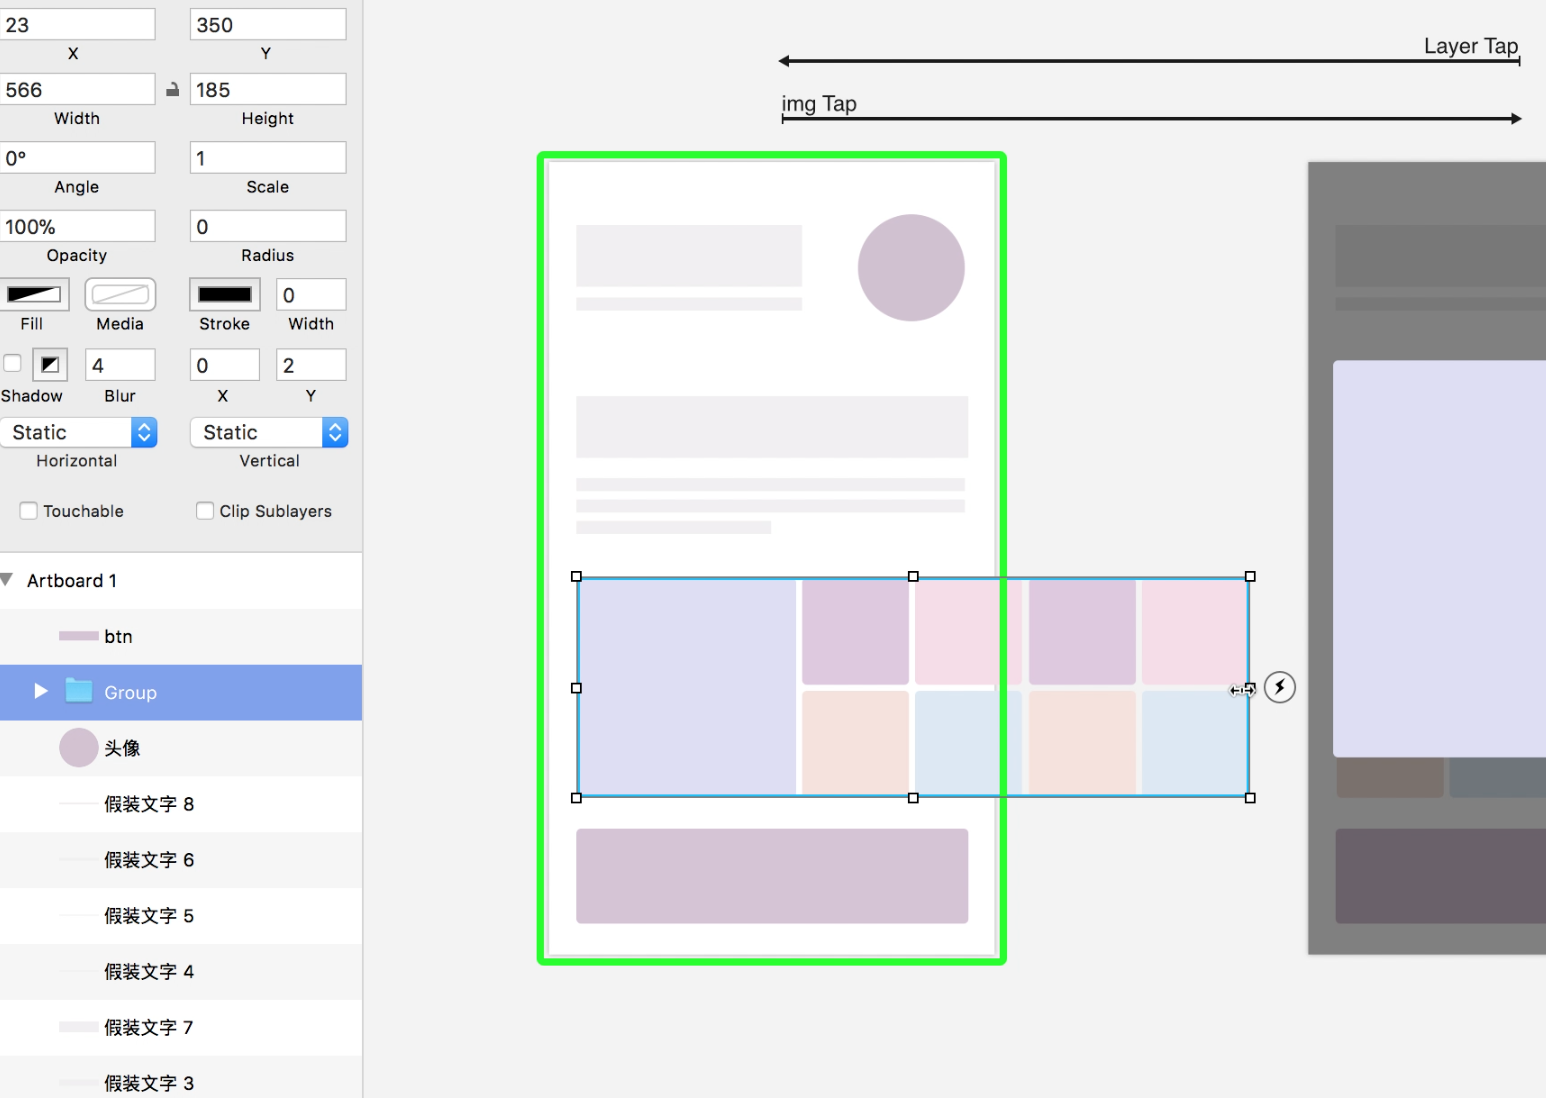This screenshot has height=1098, width=1546.
Task: Click the Scale input field
Action: 268,158
